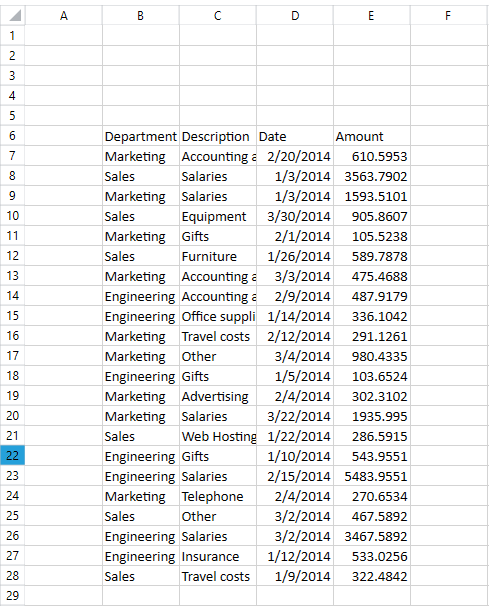The image size is (489, 606).
Task: Select column B header
Action: 141,15
